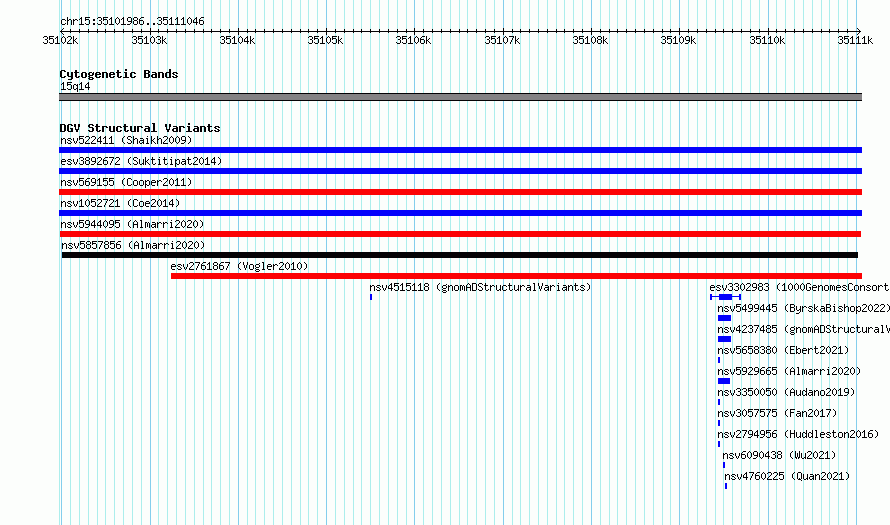This screenshot has height=525, width=890.
Task: Click the 35111k ruler label
Action: (x=855, y=40)
